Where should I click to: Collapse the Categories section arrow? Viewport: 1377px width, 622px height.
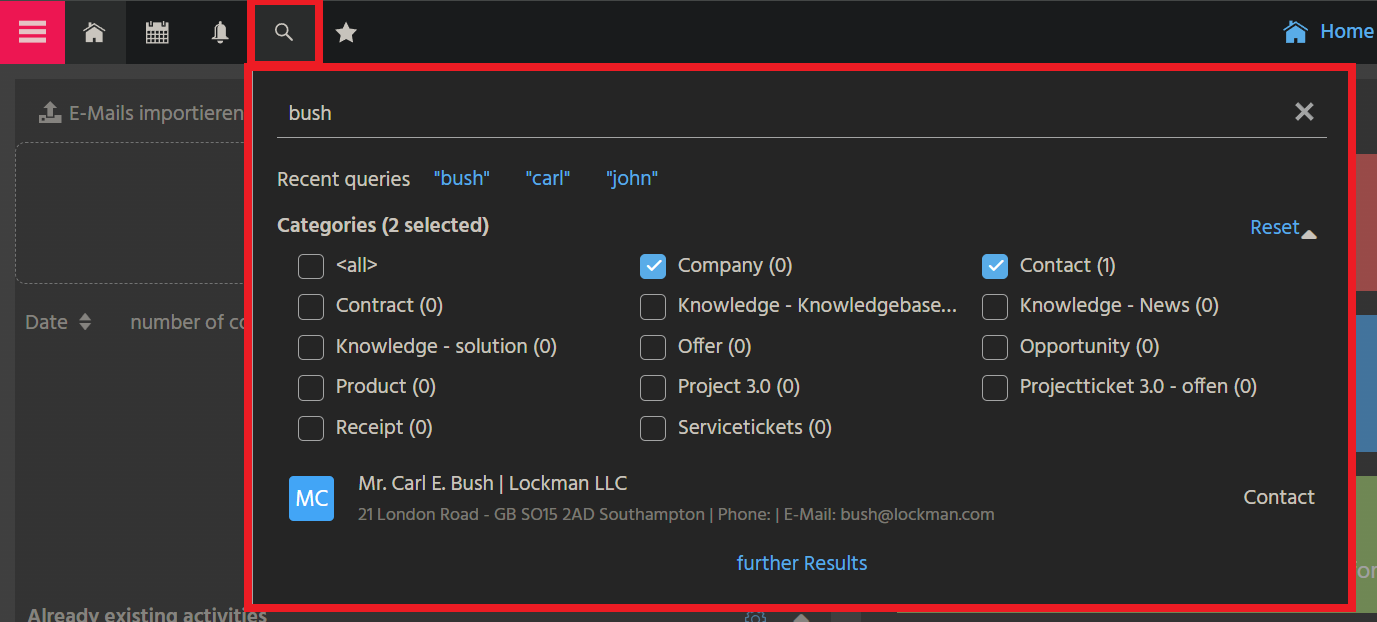1309,235
